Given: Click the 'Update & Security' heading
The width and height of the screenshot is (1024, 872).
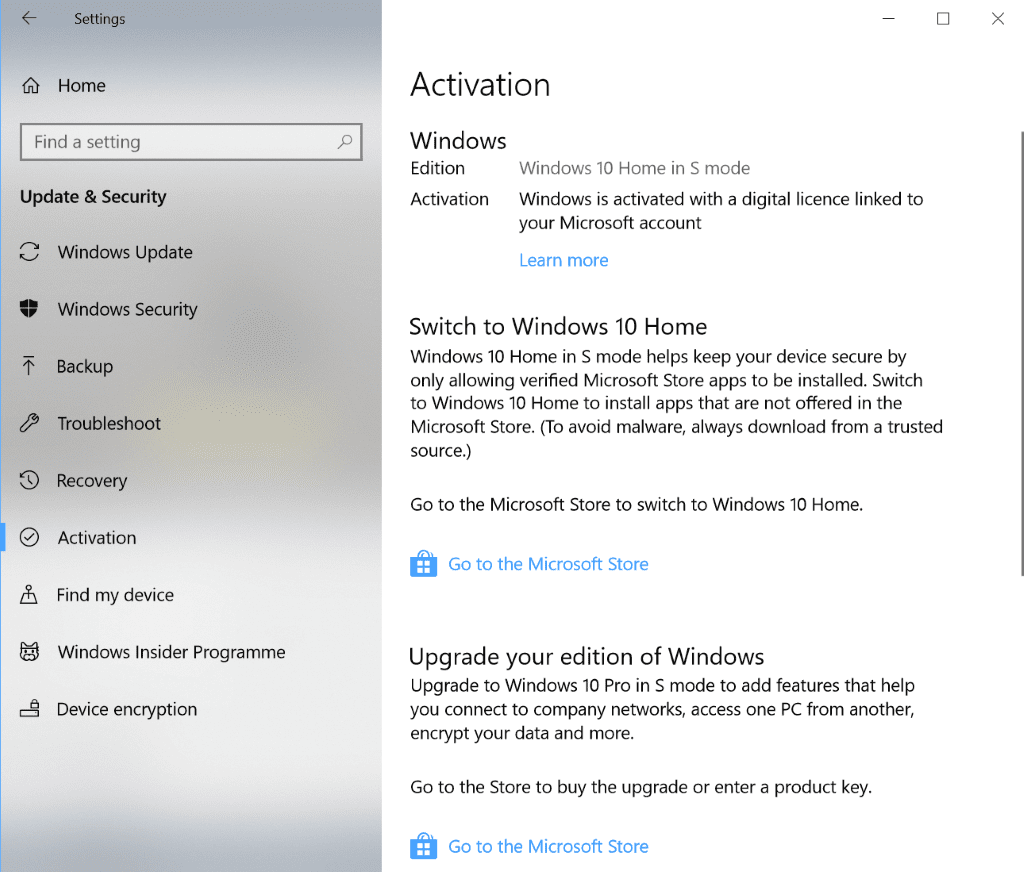Looking at the screenshot, I should (93, 197).
